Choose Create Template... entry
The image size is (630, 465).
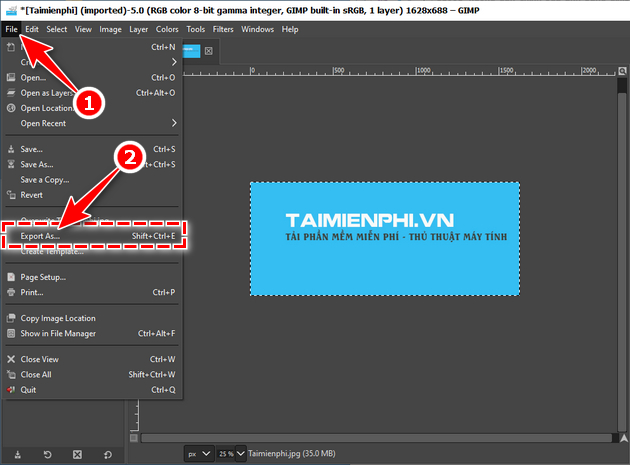click(92, 252)
